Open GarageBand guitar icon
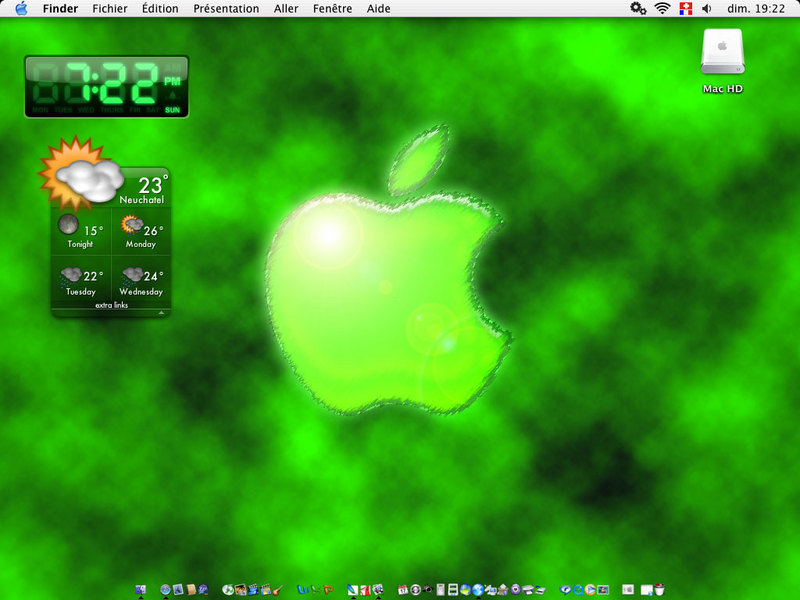 (x=278, y=590)
